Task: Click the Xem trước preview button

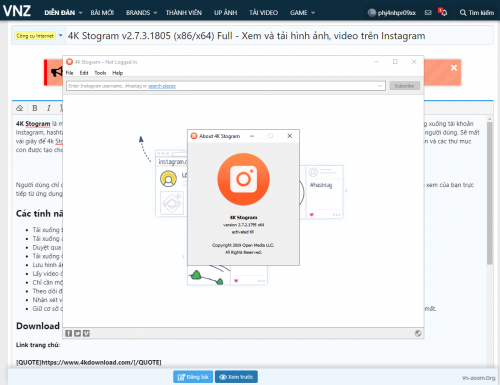Action: [236, 377]
